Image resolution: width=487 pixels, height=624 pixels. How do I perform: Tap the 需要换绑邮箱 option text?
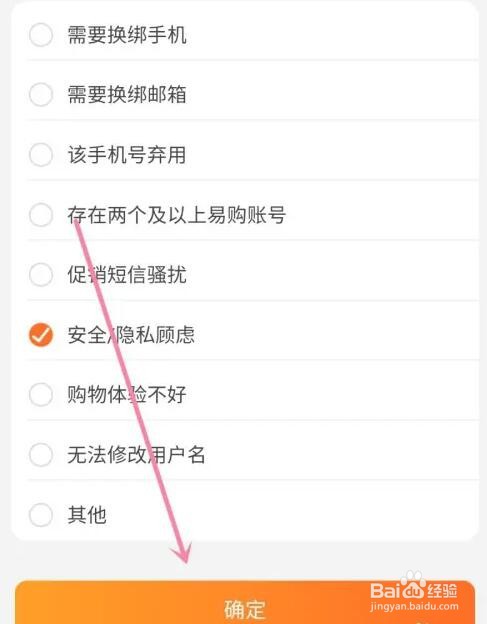tap(127, 95)
